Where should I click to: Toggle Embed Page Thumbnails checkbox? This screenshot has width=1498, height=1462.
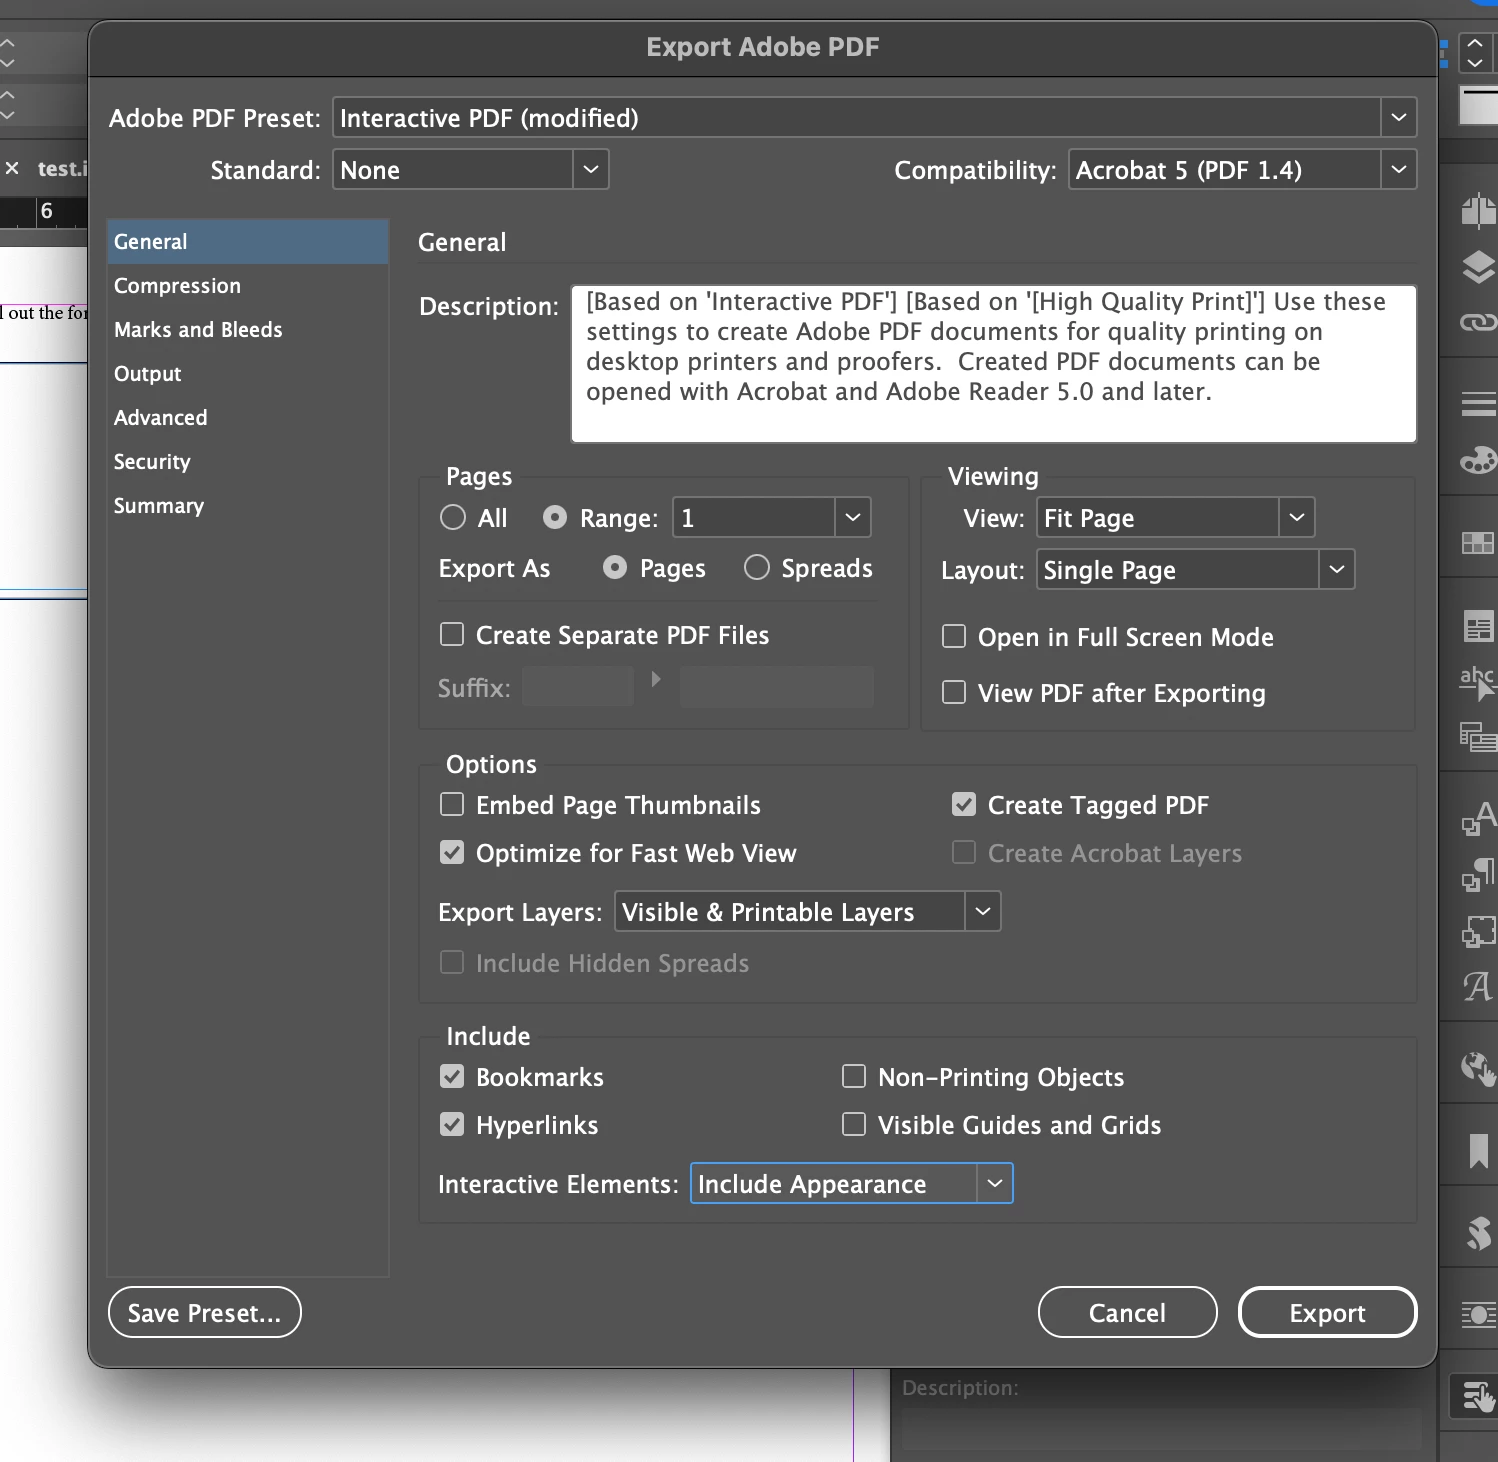tap(452, 804)
